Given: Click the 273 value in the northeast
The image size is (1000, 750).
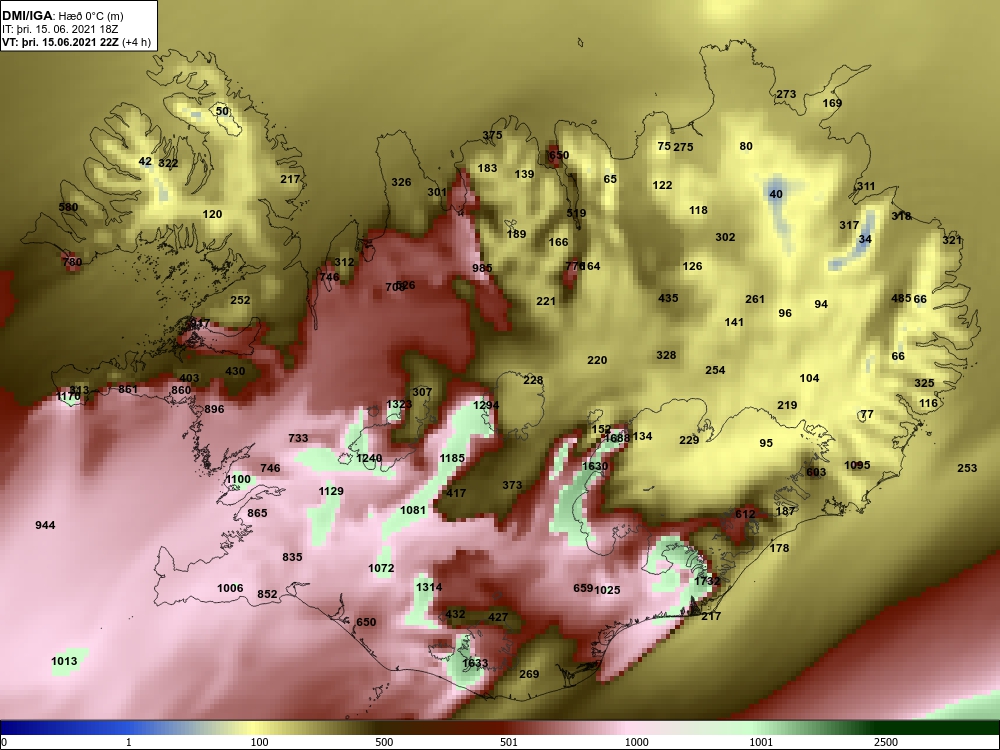Looking at the screenshot, I should [786, 94].
